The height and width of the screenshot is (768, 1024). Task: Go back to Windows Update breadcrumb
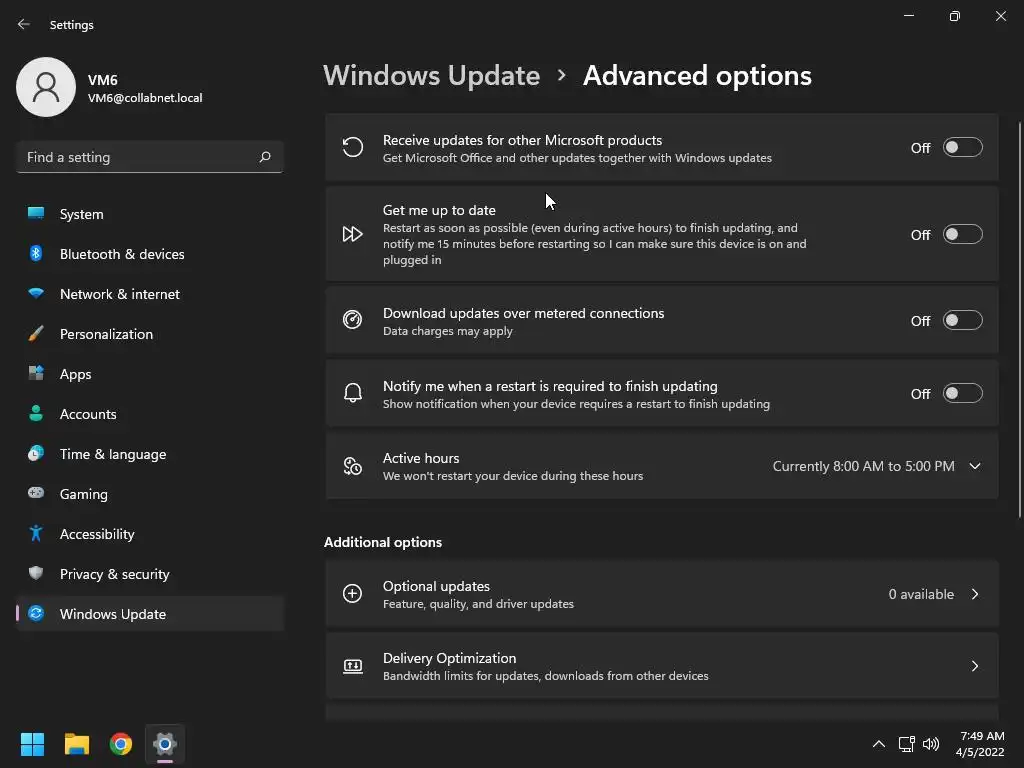point(432,76)
